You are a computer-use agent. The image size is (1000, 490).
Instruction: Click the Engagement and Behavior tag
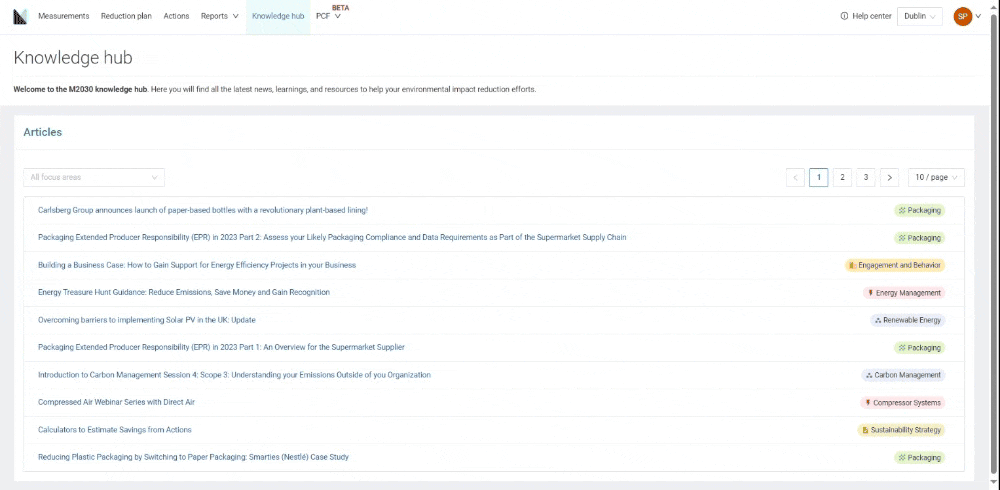[895, 265]
